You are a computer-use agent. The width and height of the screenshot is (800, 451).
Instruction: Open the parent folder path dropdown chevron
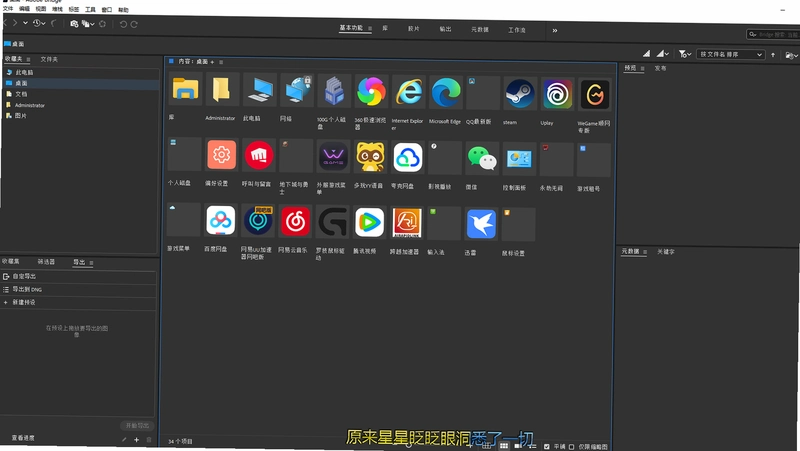tap(26, 23)
